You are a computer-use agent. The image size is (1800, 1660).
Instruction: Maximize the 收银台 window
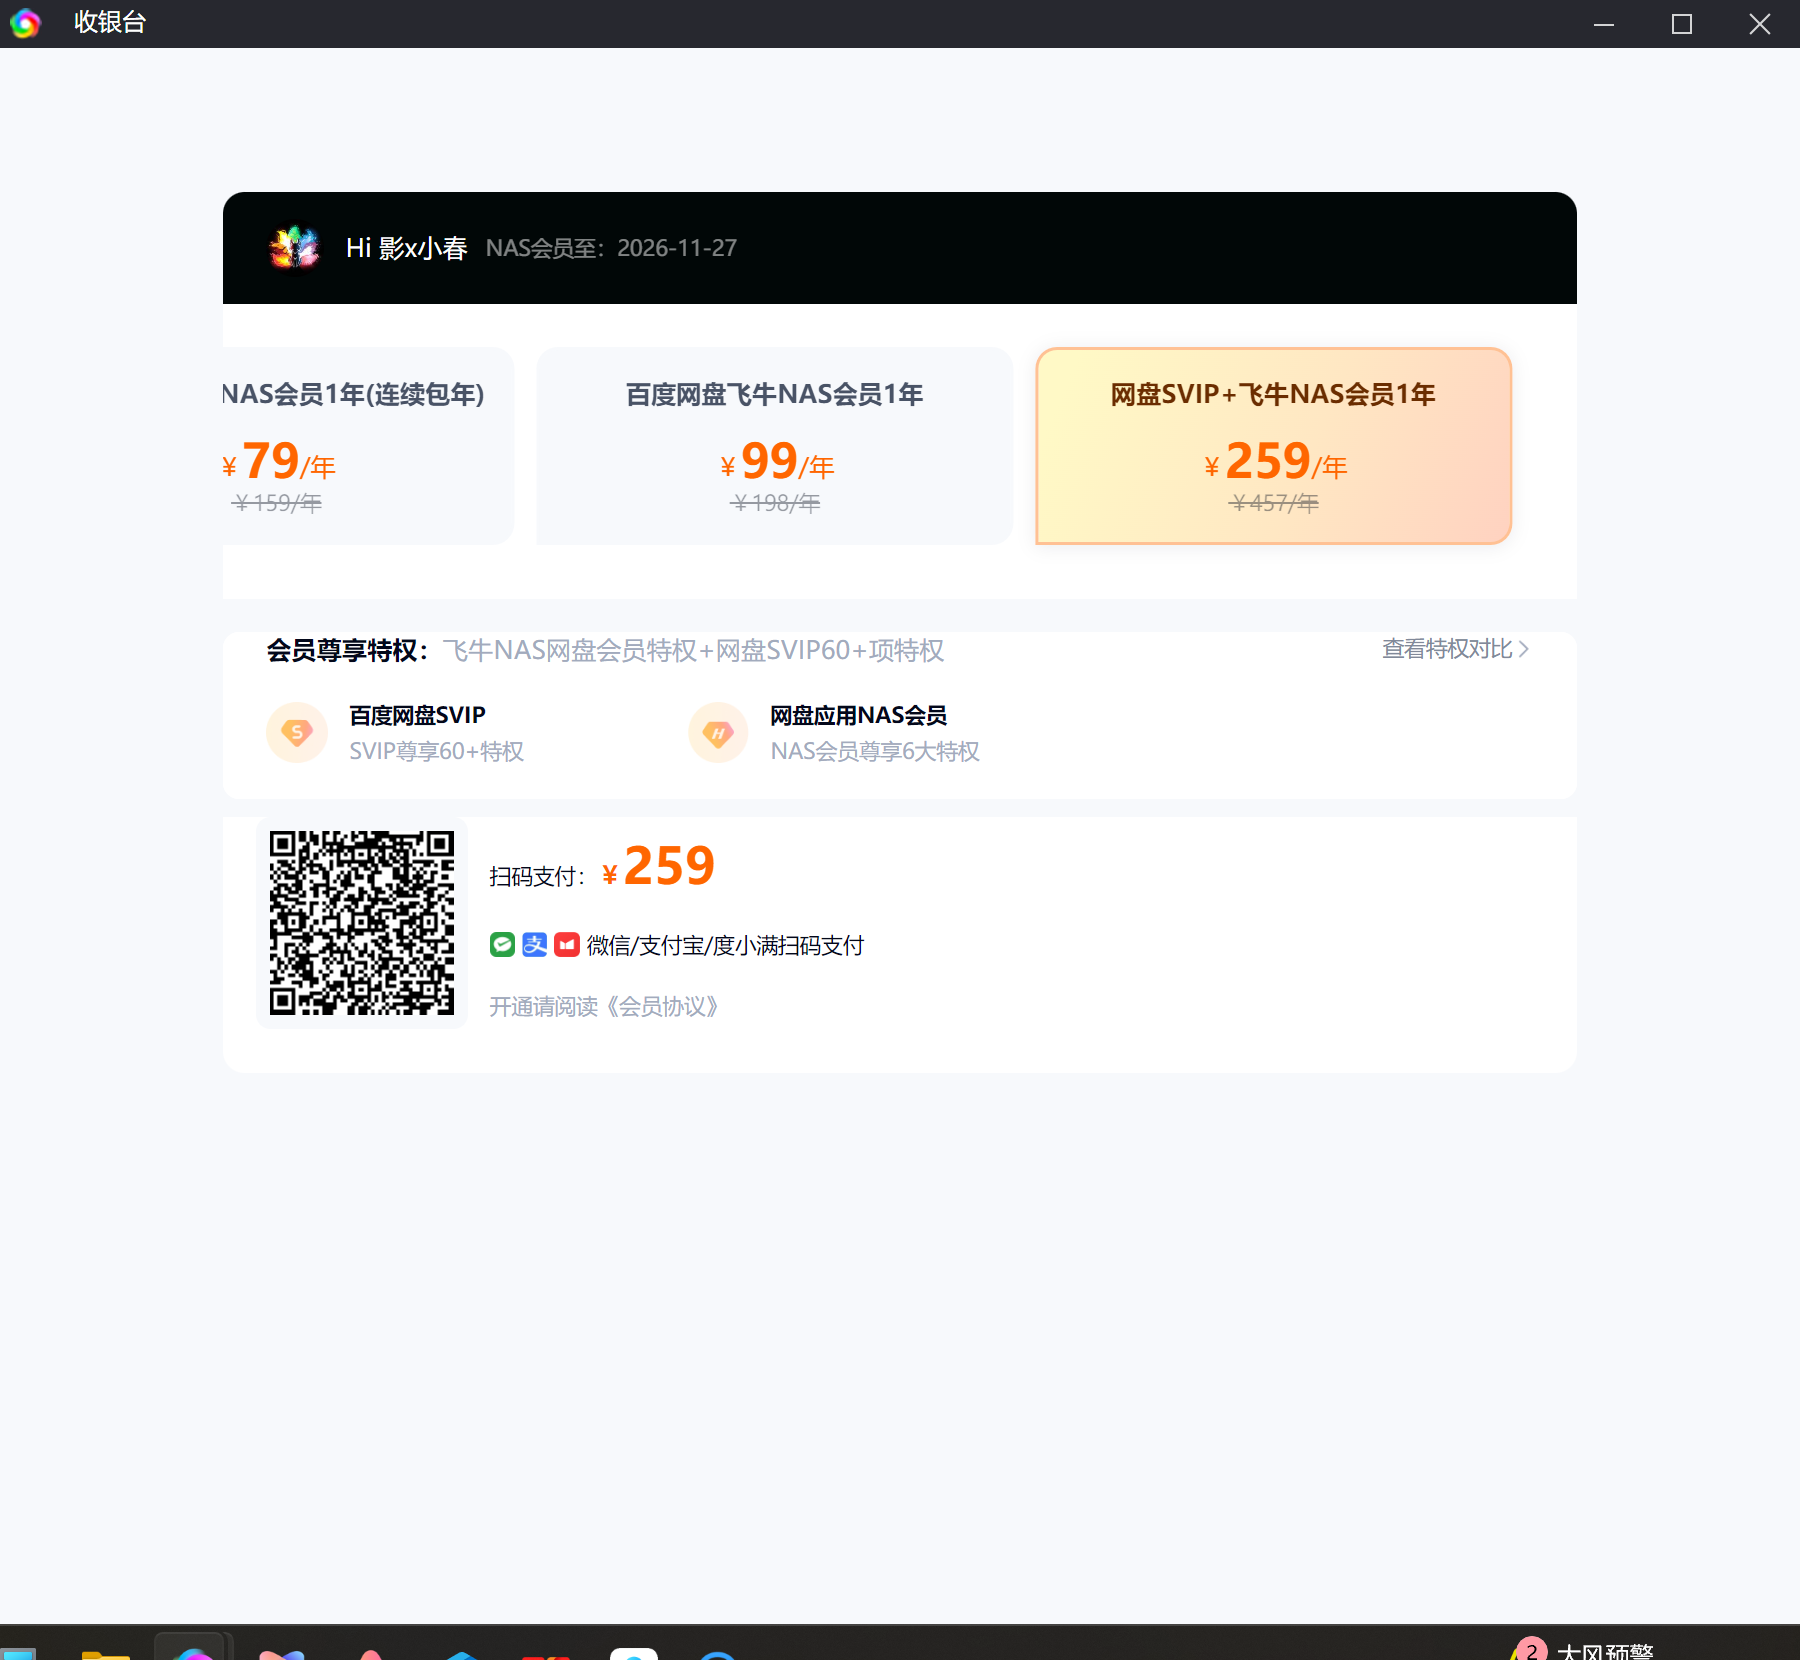click(x=1682, y=24)
